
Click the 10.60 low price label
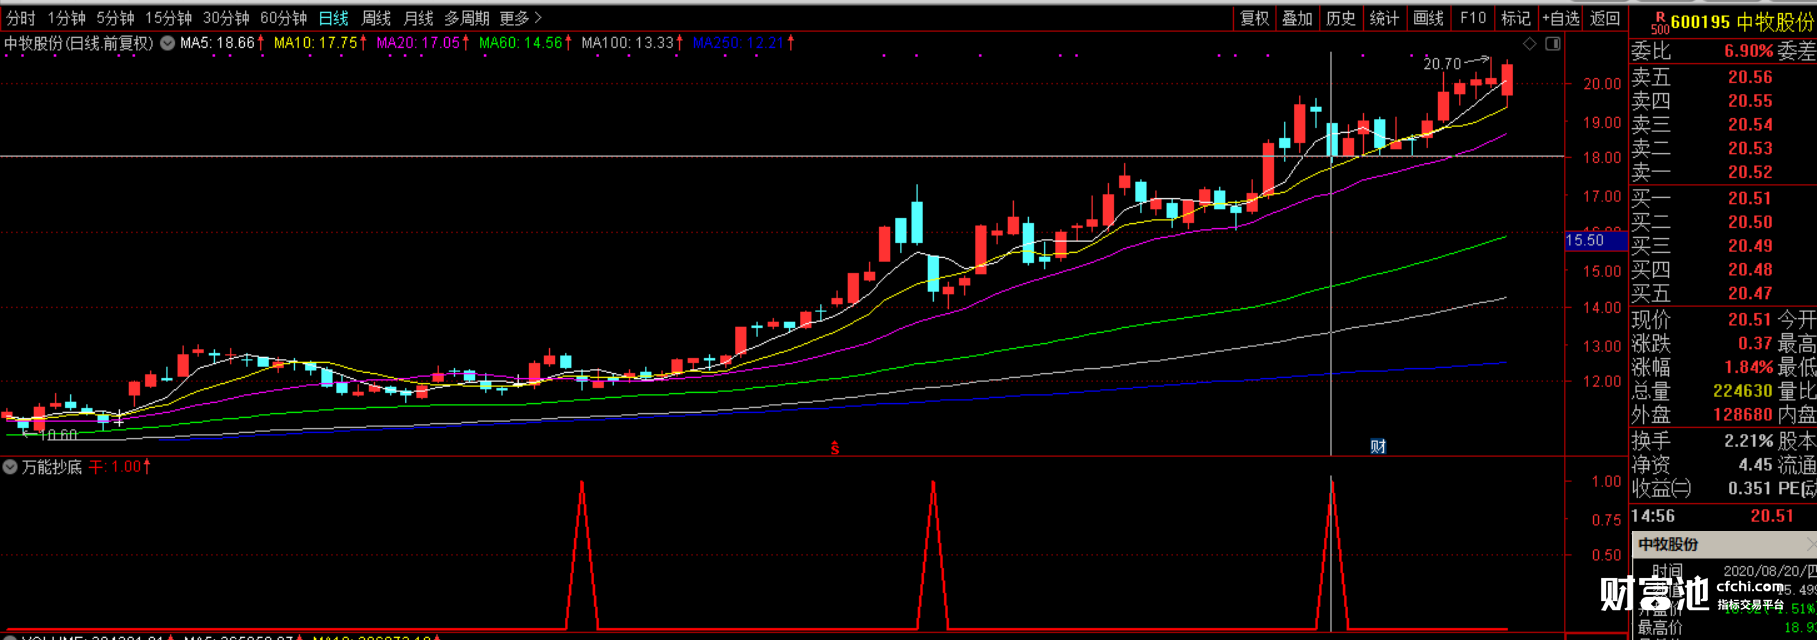coord(58,435)
